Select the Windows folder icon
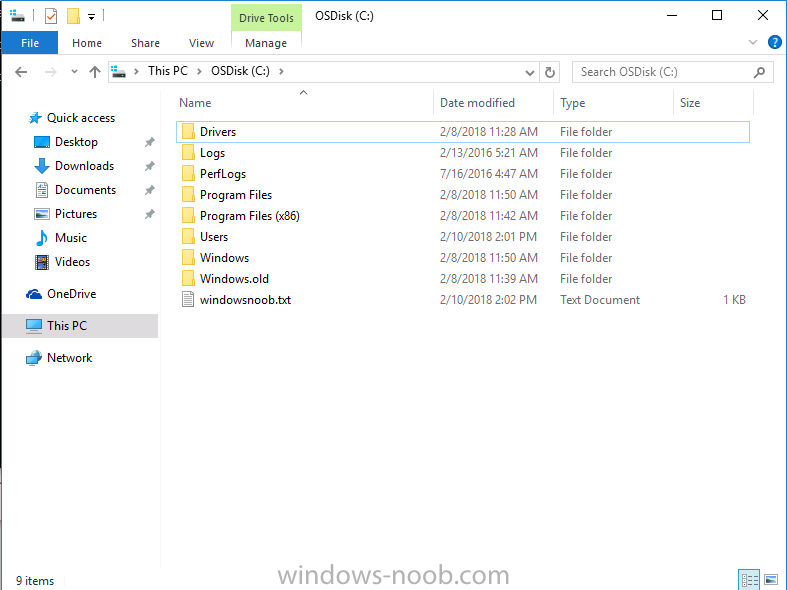The height and width of the screenshot is (590, 787). [x=188, y=258]
